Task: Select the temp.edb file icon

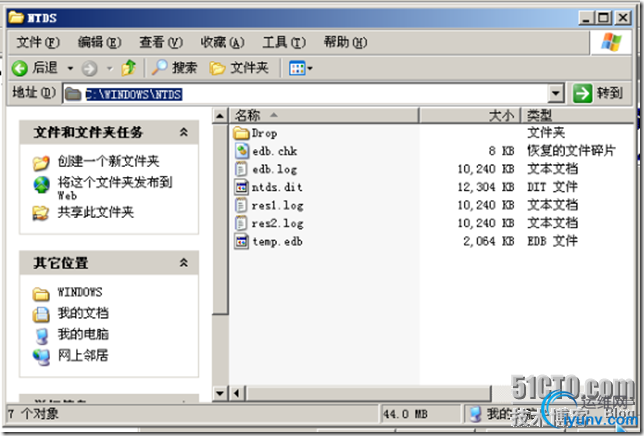Action: pos(242,241)
